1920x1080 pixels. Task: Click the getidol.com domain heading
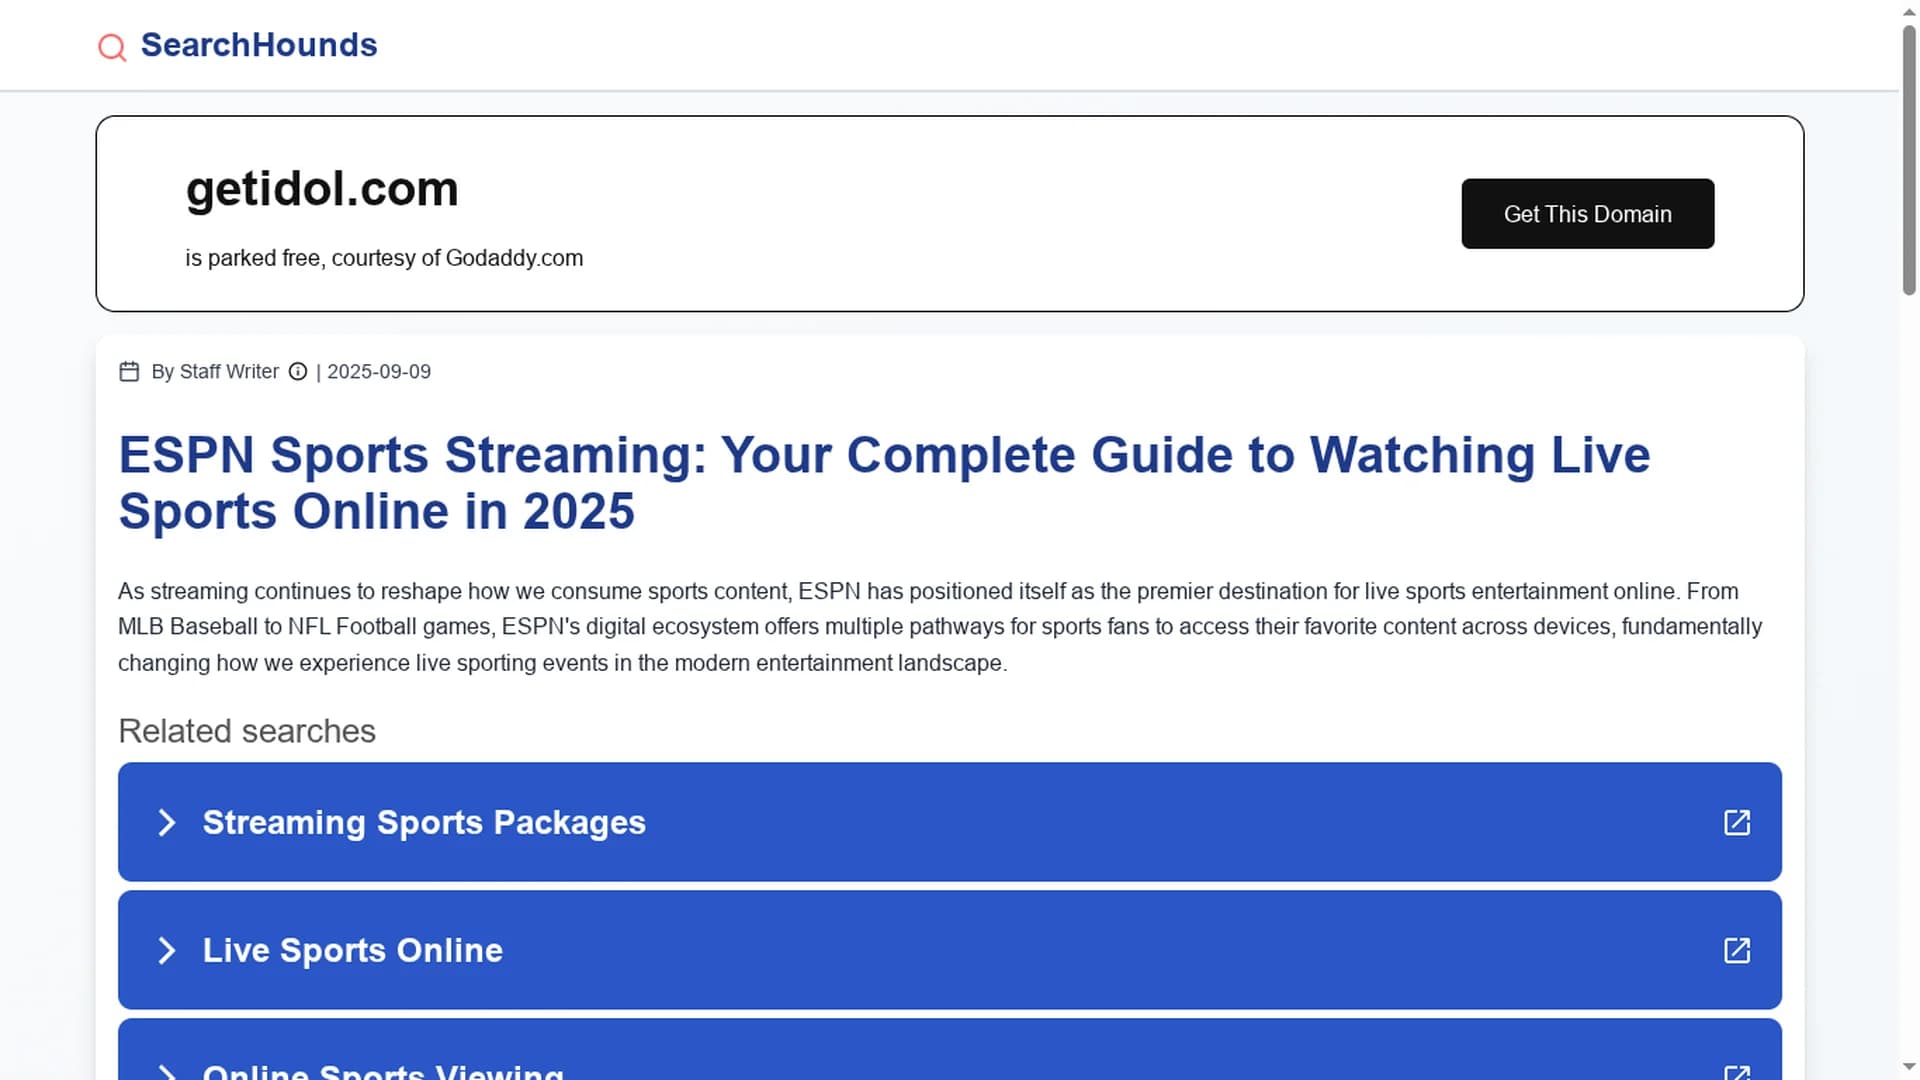pyautogui.click(x=322, y=189)
